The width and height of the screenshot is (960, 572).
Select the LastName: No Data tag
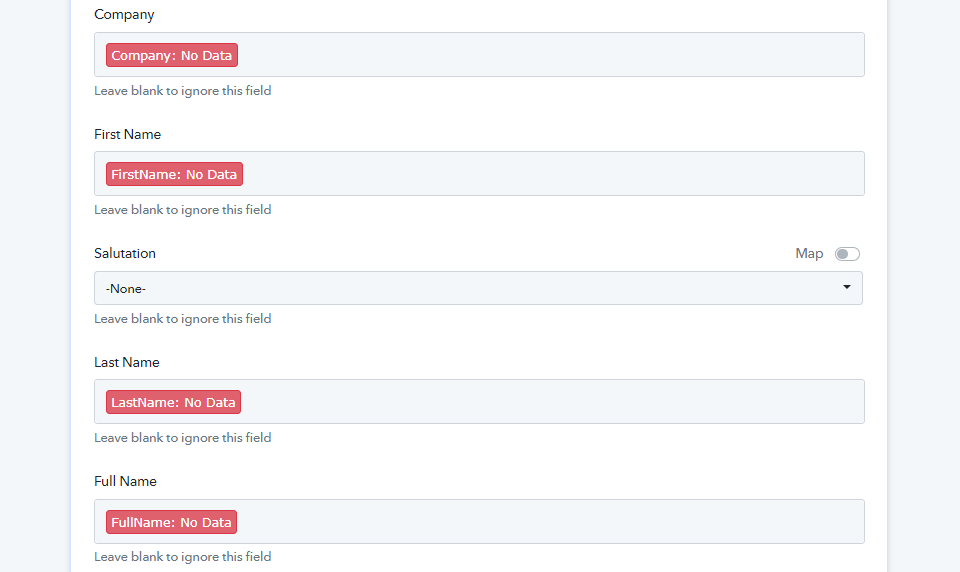[173, 402]
